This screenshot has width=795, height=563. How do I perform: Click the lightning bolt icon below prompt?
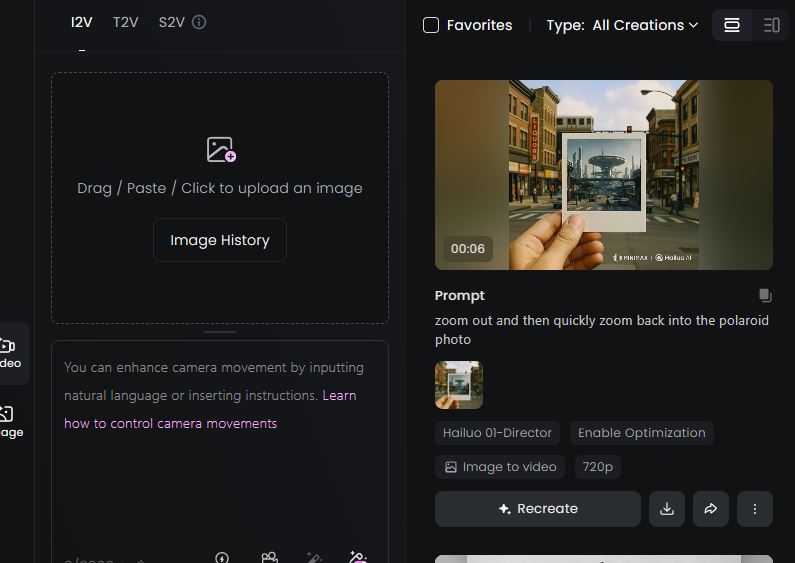[x=222, y=557]
